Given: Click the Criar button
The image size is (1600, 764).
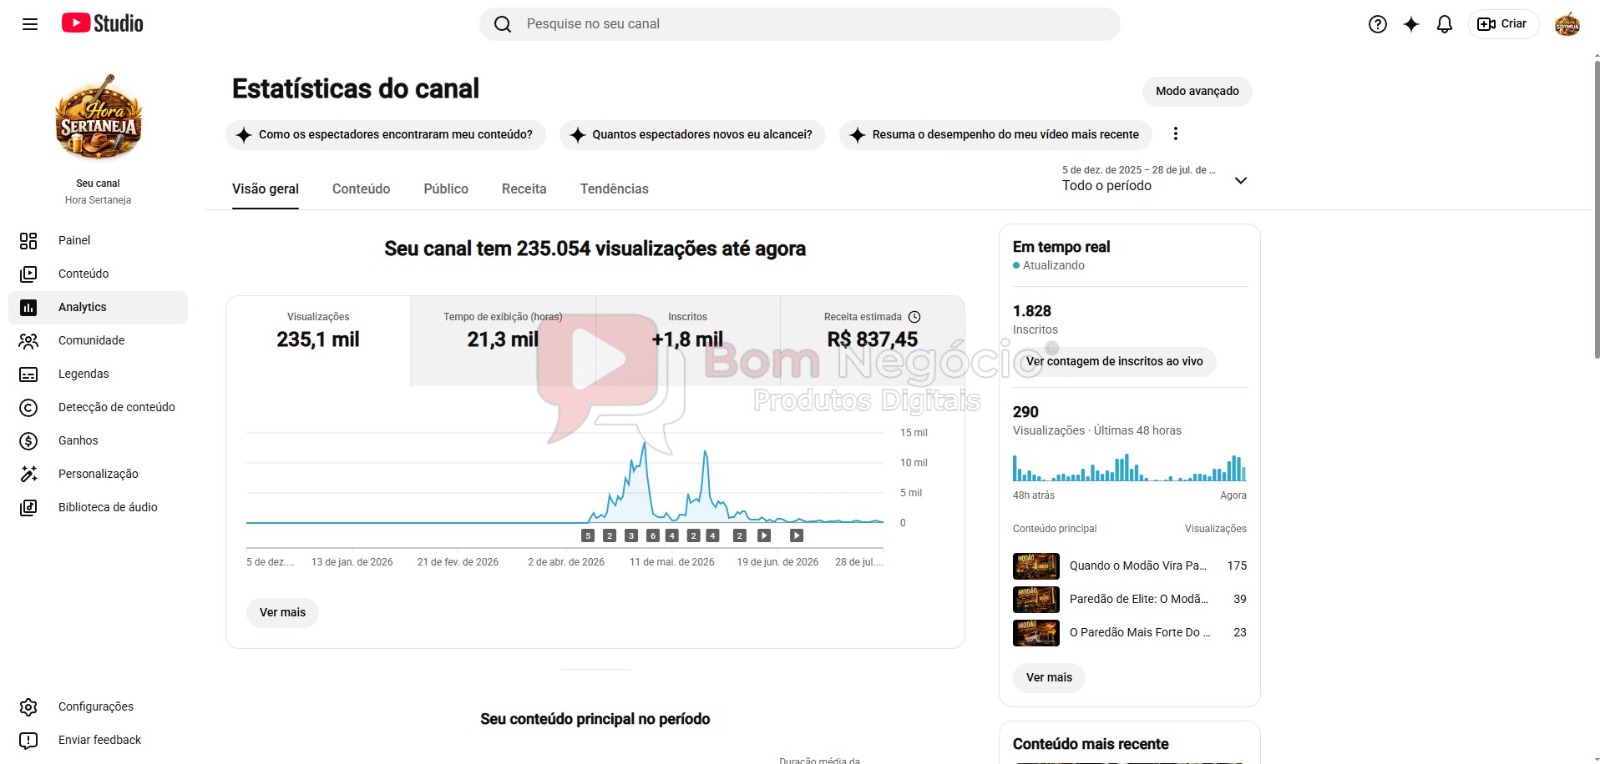Looking at the screenshot, I should [x=1503, y=24].
